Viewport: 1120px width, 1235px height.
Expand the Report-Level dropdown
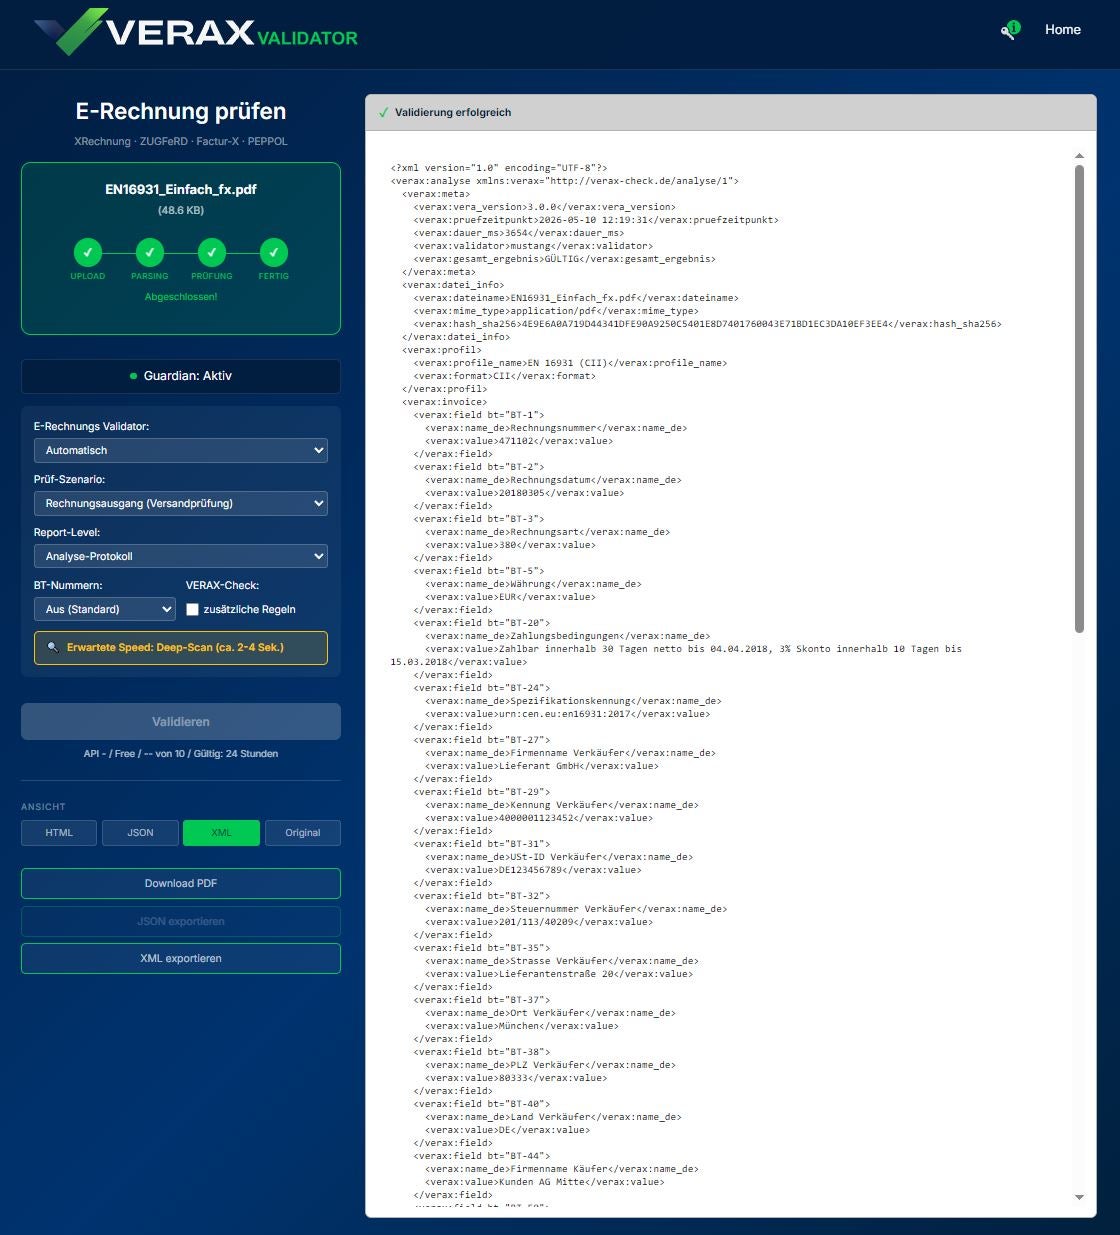(181, 556)
